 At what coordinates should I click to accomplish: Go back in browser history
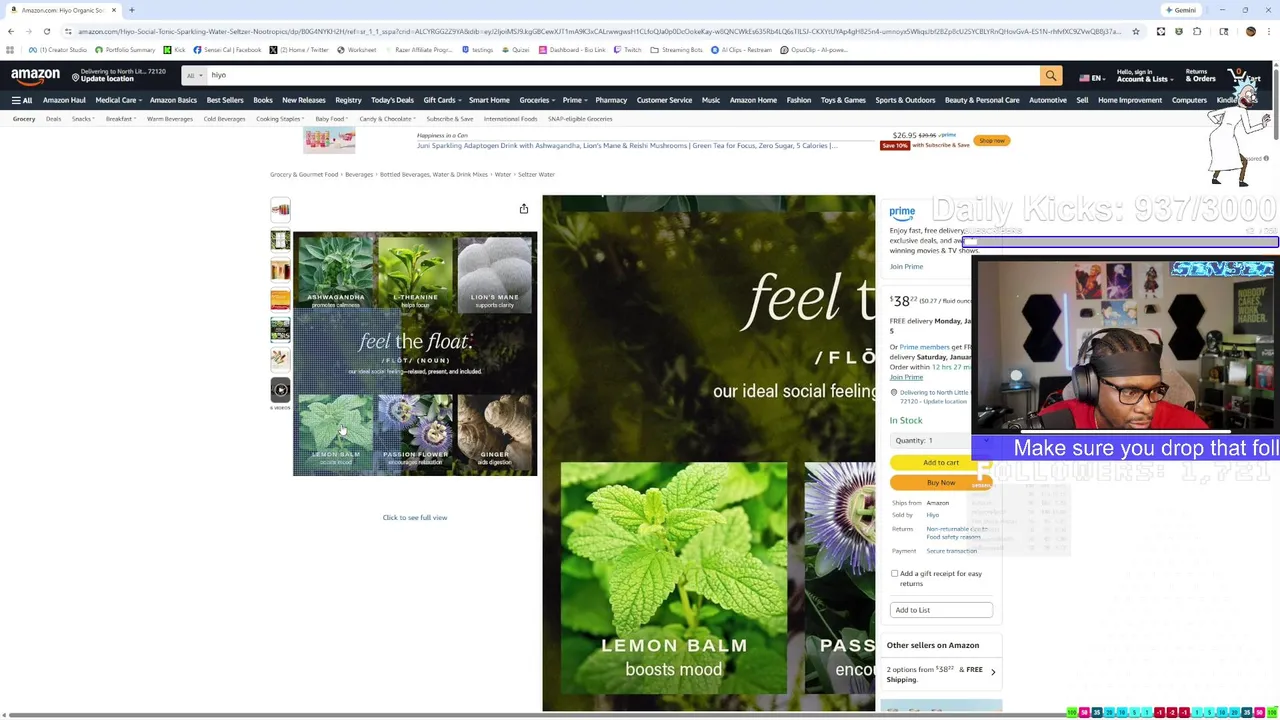point(11,31)
